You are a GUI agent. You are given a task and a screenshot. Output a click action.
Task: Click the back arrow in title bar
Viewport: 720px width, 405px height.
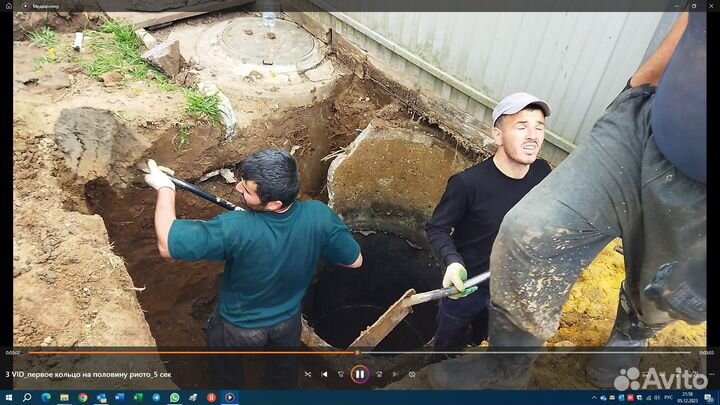[11, 6]
